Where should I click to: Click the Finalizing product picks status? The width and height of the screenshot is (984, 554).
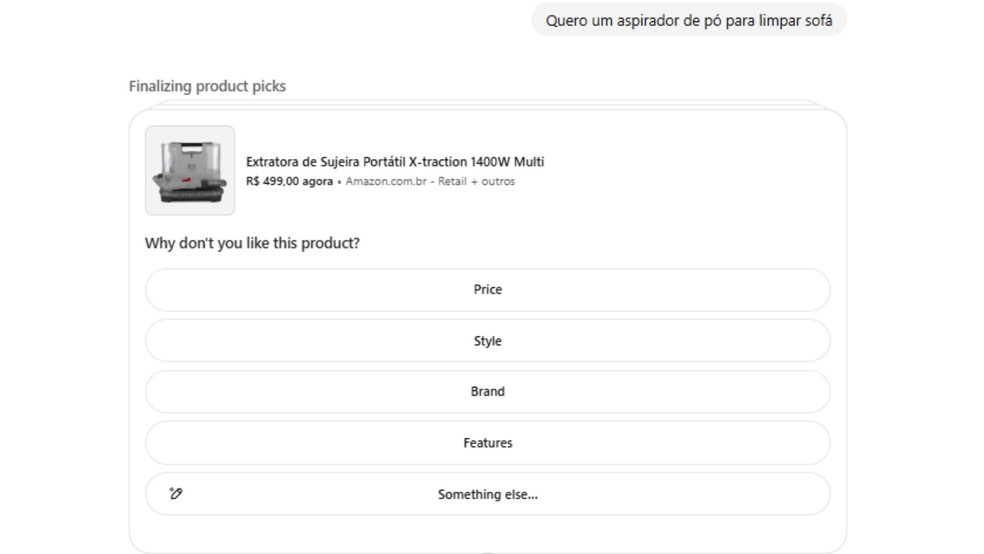click(x=207, y=86)
